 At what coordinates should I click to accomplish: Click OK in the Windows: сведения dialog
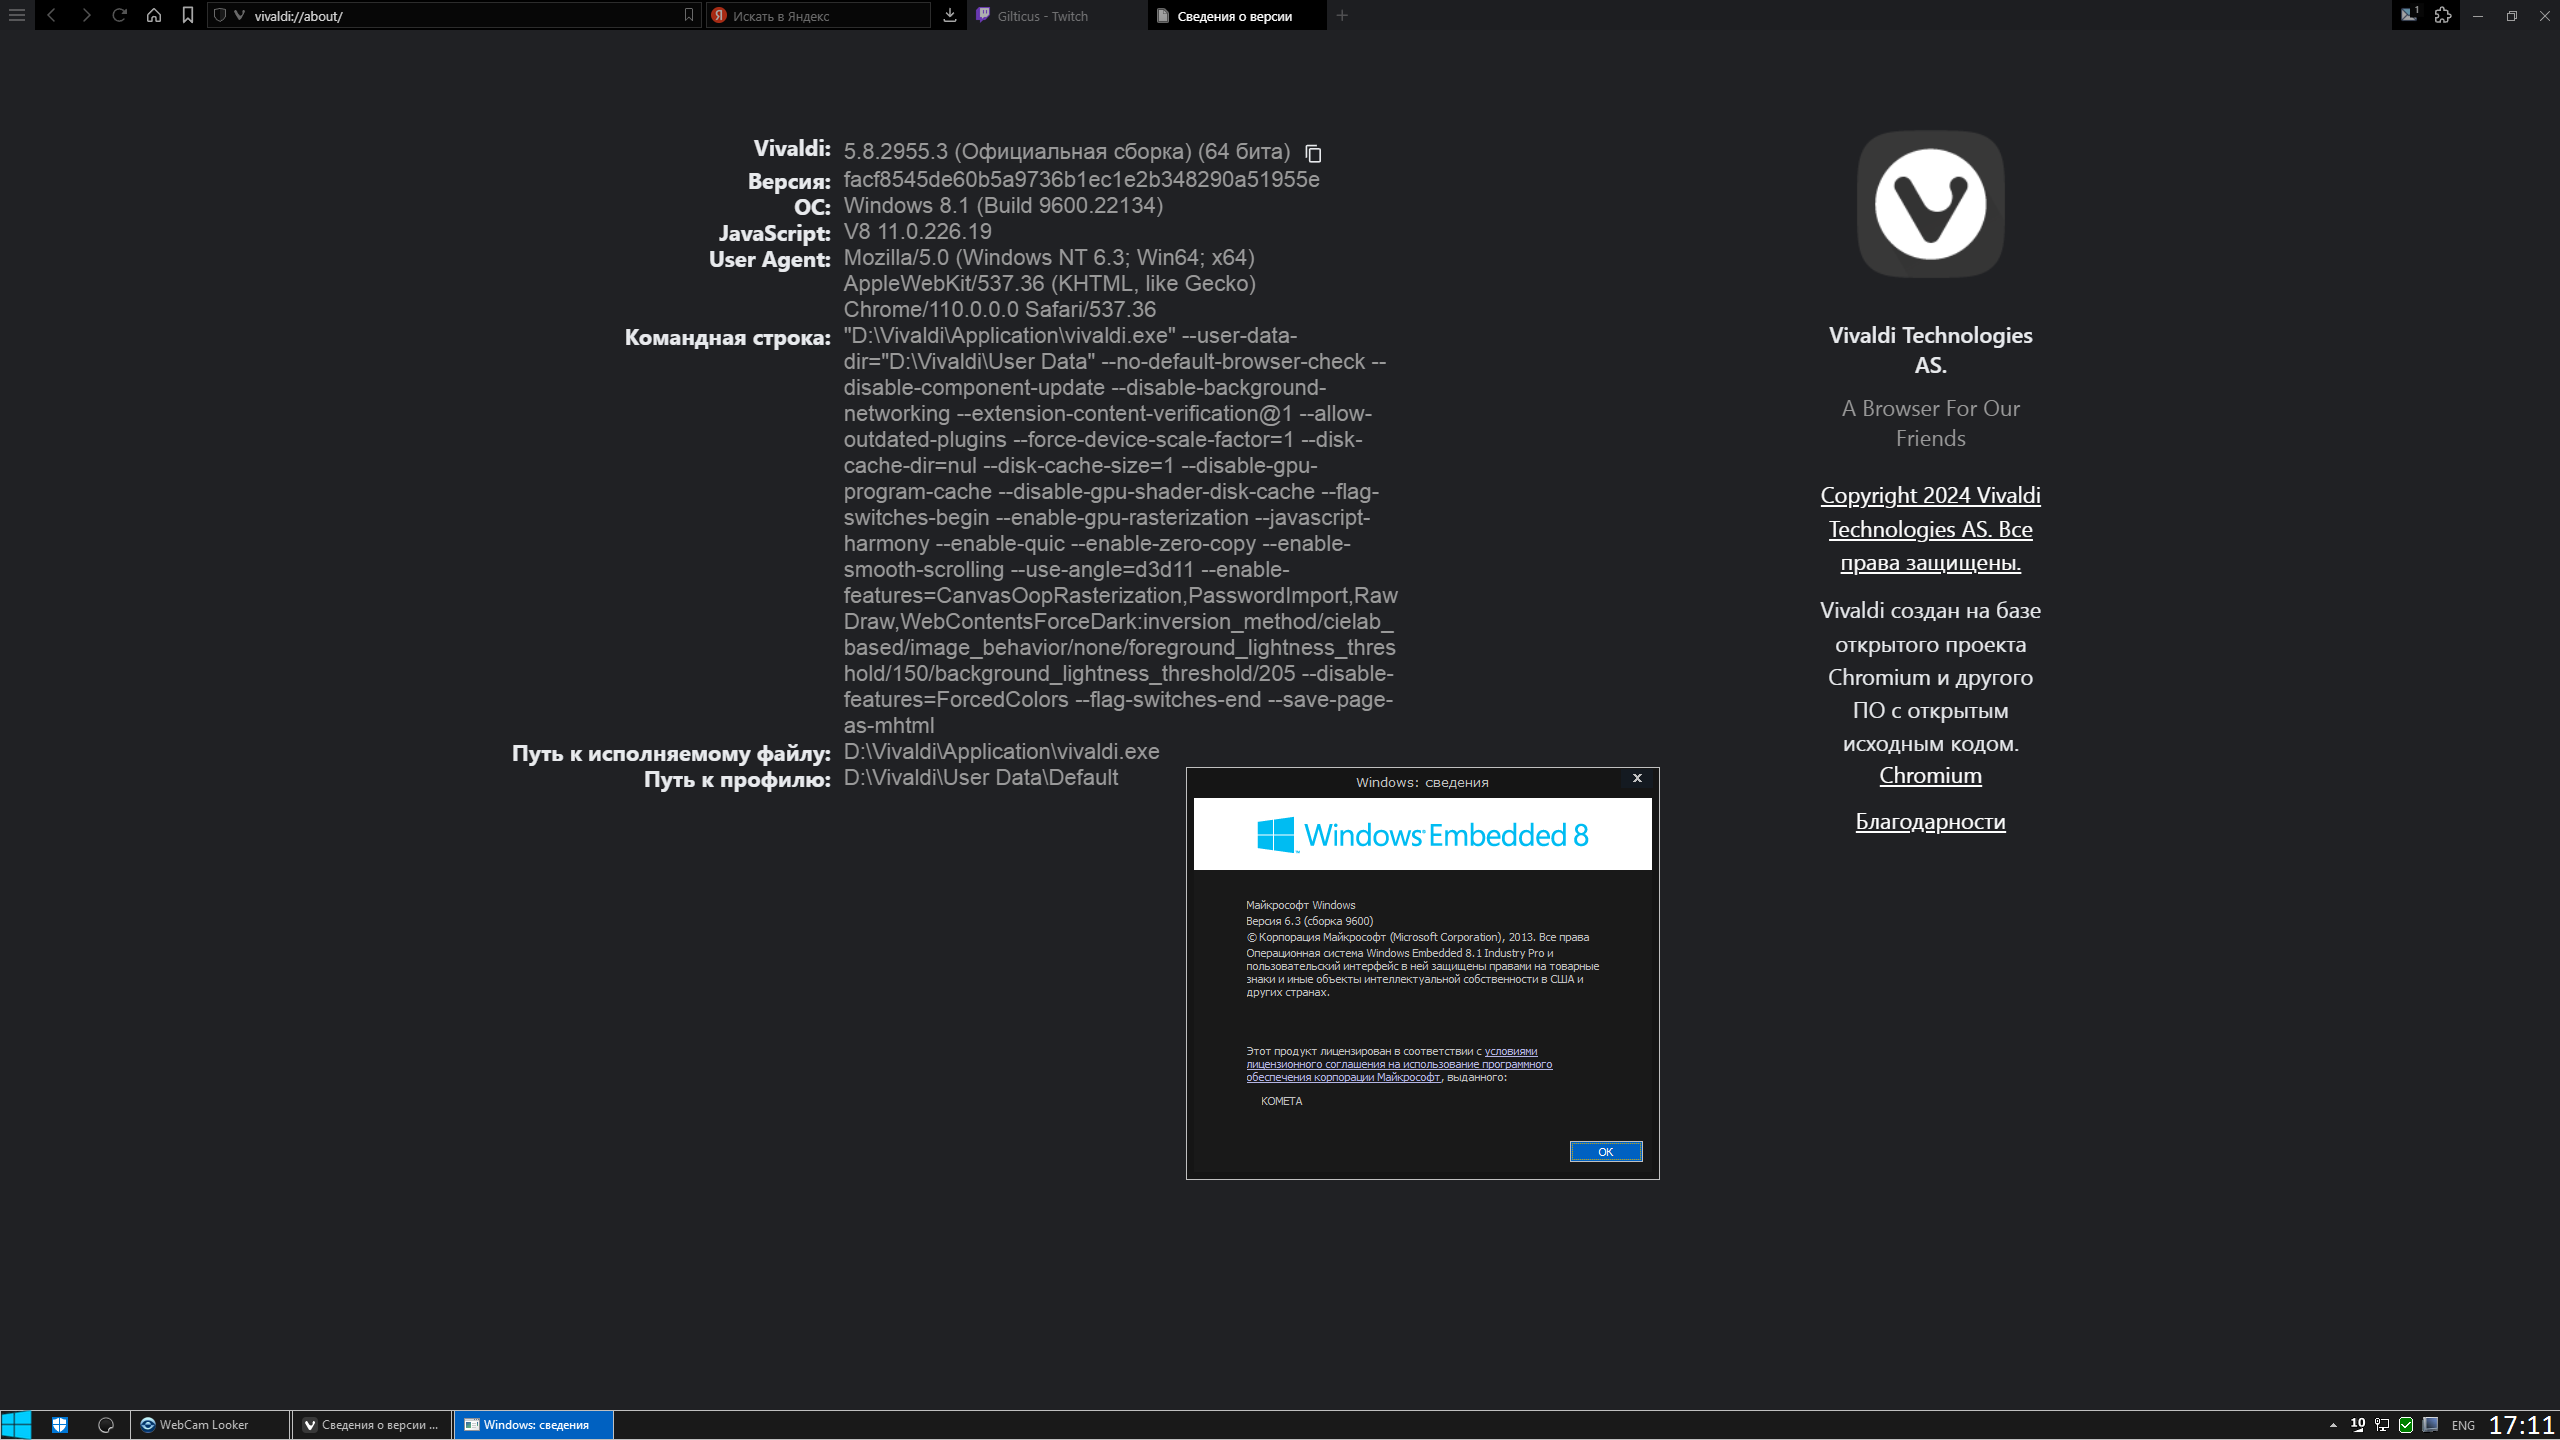tap(1606, 1151)
